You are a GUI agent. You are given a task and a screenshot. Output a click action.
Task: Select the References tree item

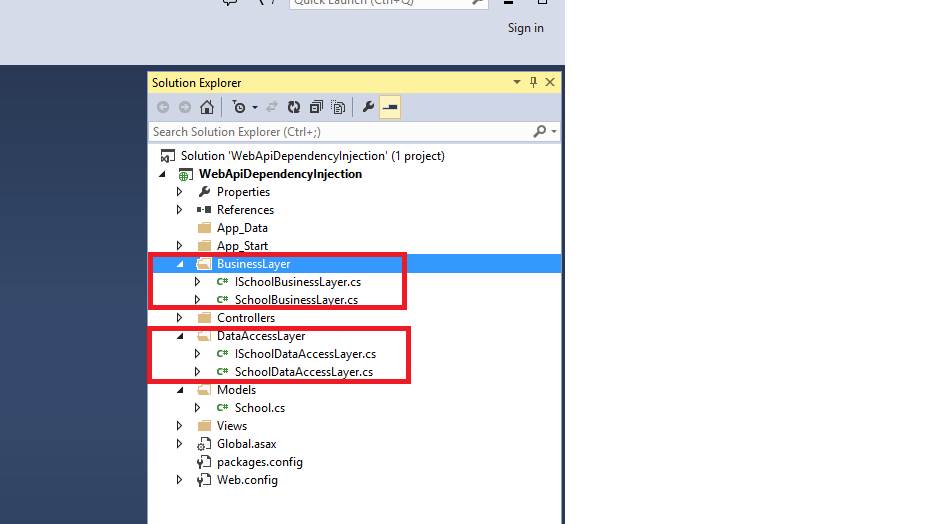coord(245,210)
